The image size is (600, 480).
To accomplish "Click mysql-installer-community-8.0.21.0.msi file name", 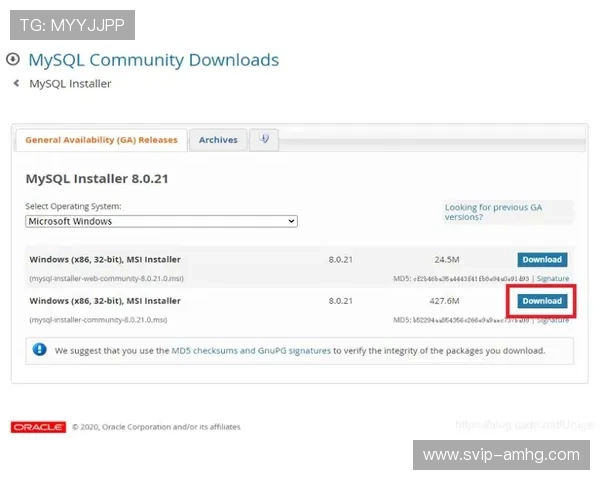I will (x=98, y=320).
